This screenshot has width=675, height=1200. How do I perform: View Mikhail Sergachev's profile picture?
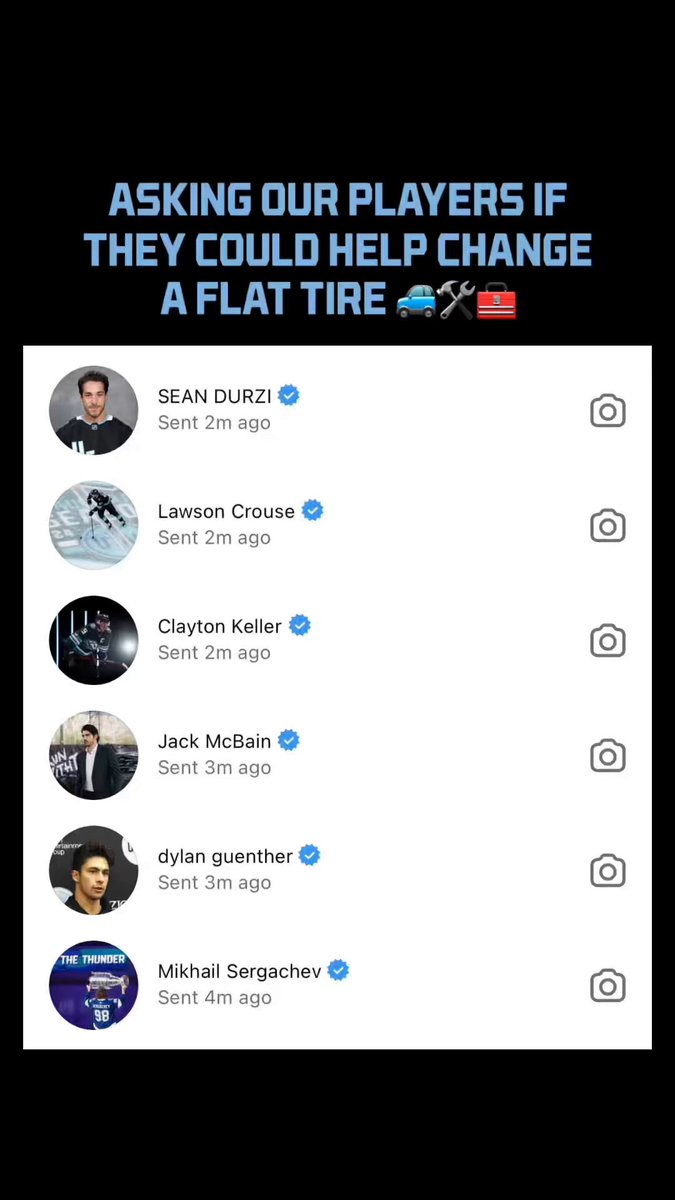94,985
